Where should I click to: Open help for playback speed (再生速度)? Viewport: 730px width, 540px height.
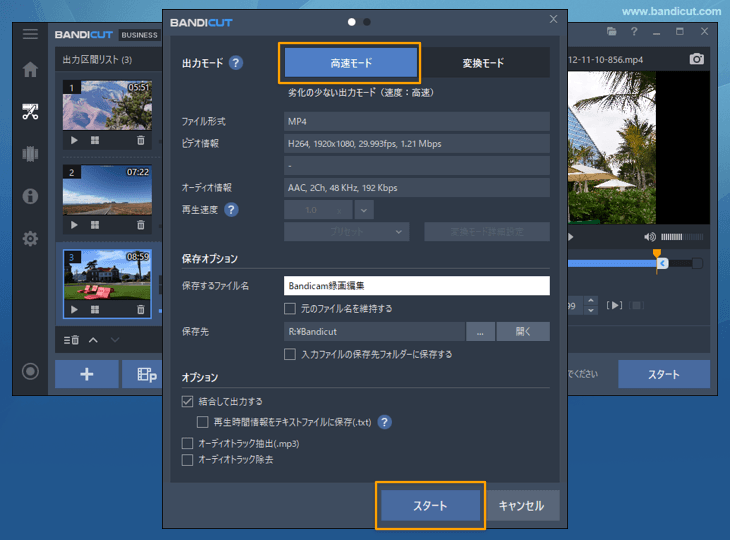[x=231, y=210]
